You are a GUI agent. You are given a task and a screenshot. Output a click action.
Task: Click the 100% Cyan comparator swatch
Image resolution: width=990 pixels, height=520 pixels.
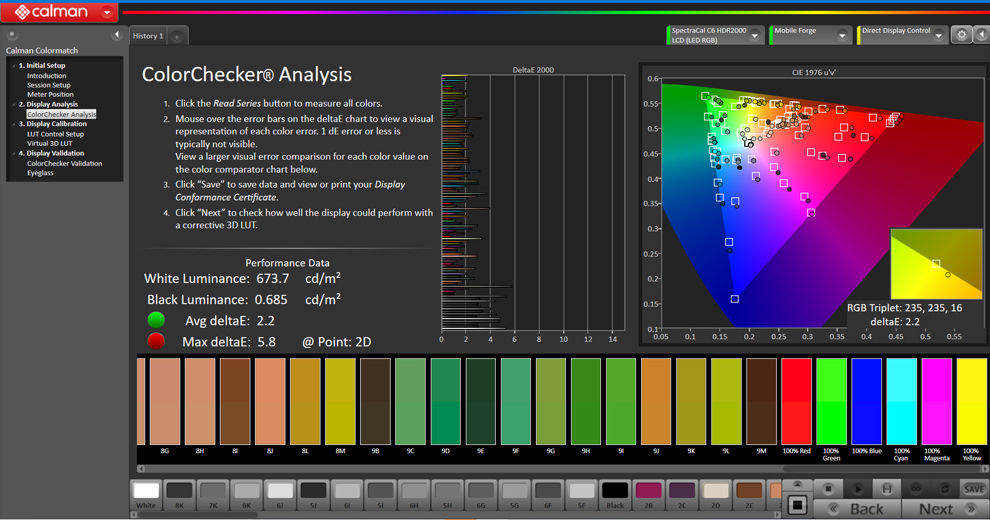click(x=902, y=402)
